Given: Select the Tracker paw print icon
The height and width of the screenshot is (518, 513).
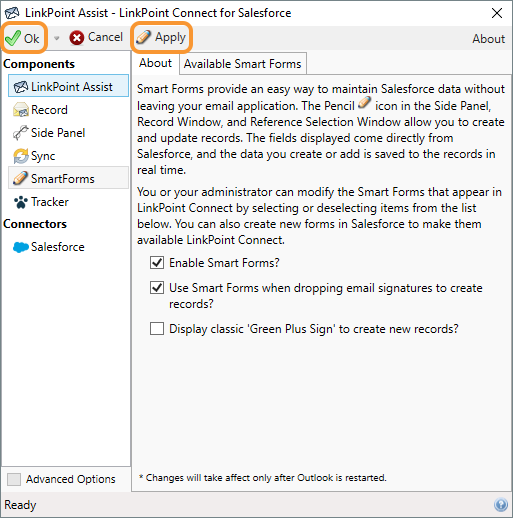Looking at the screenshot, I should [21, 202].
